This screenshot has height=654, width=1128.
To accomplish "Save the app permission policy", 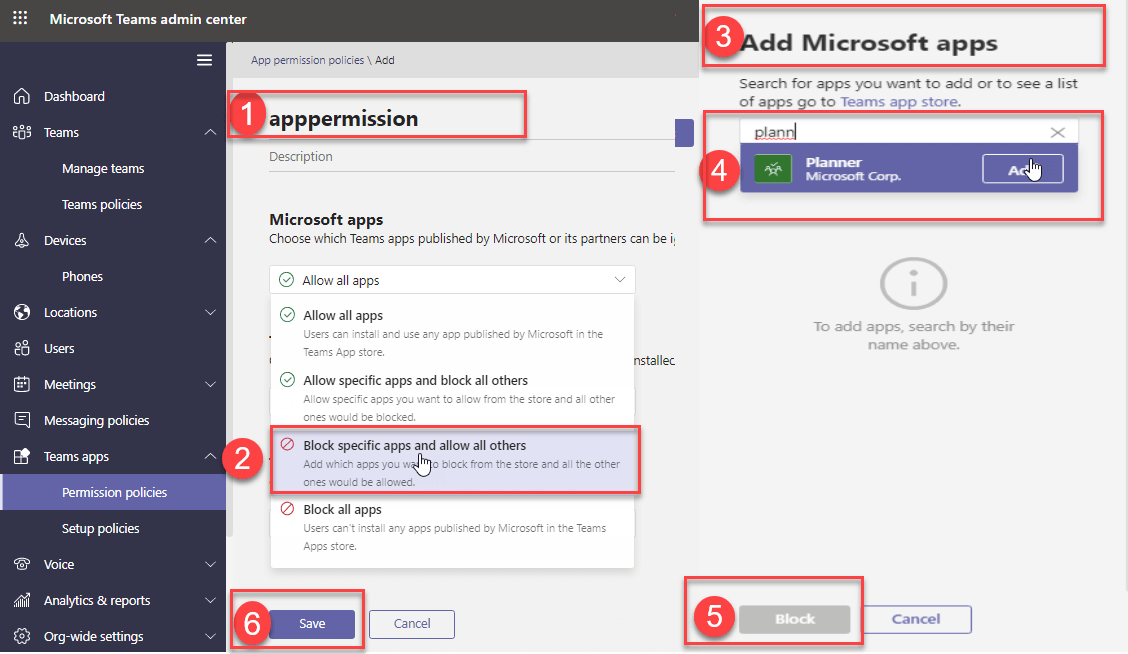I will pos(311,624).
